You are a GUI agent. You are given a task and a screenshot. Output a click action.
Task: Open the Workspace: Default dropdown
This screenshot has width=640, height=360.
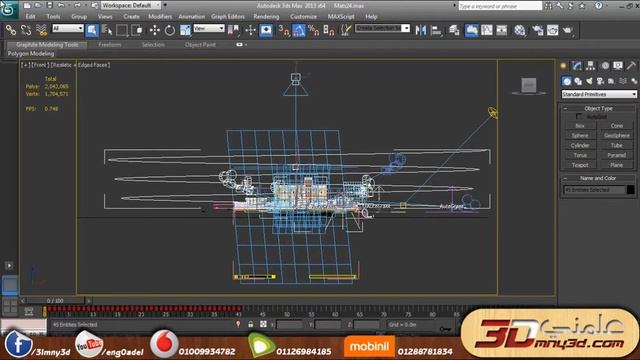(131, 6)
